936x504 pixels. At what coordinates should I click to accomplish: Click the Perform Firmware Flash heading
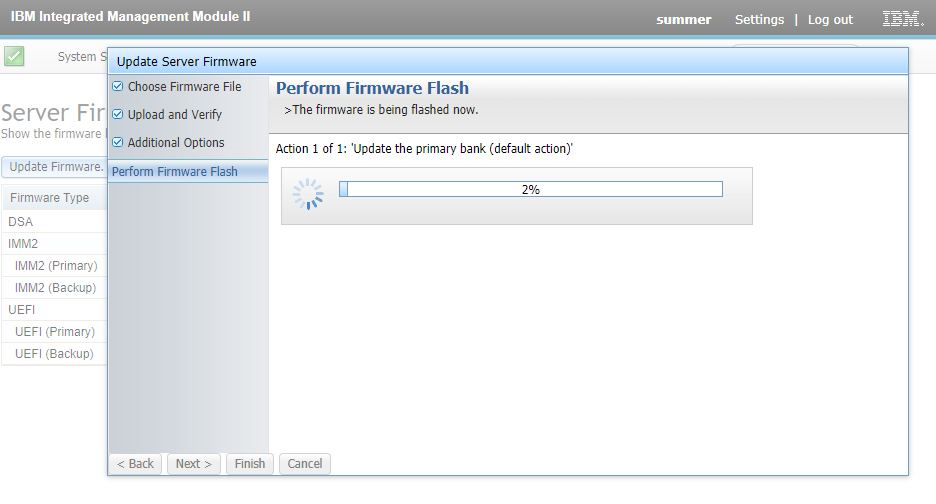pos(372,88)
